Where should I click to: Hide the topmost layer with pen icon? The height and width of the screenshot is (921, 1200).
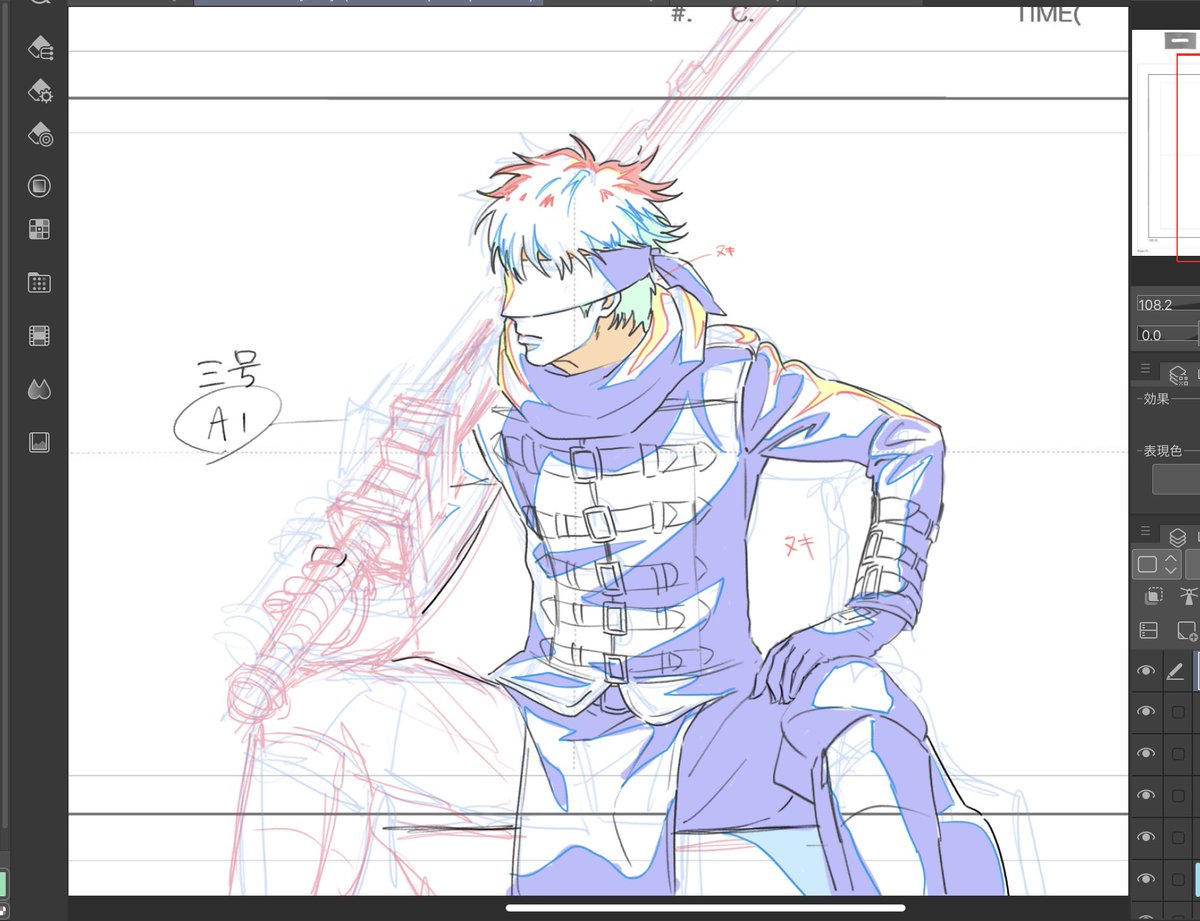[x=1146, y=672]
